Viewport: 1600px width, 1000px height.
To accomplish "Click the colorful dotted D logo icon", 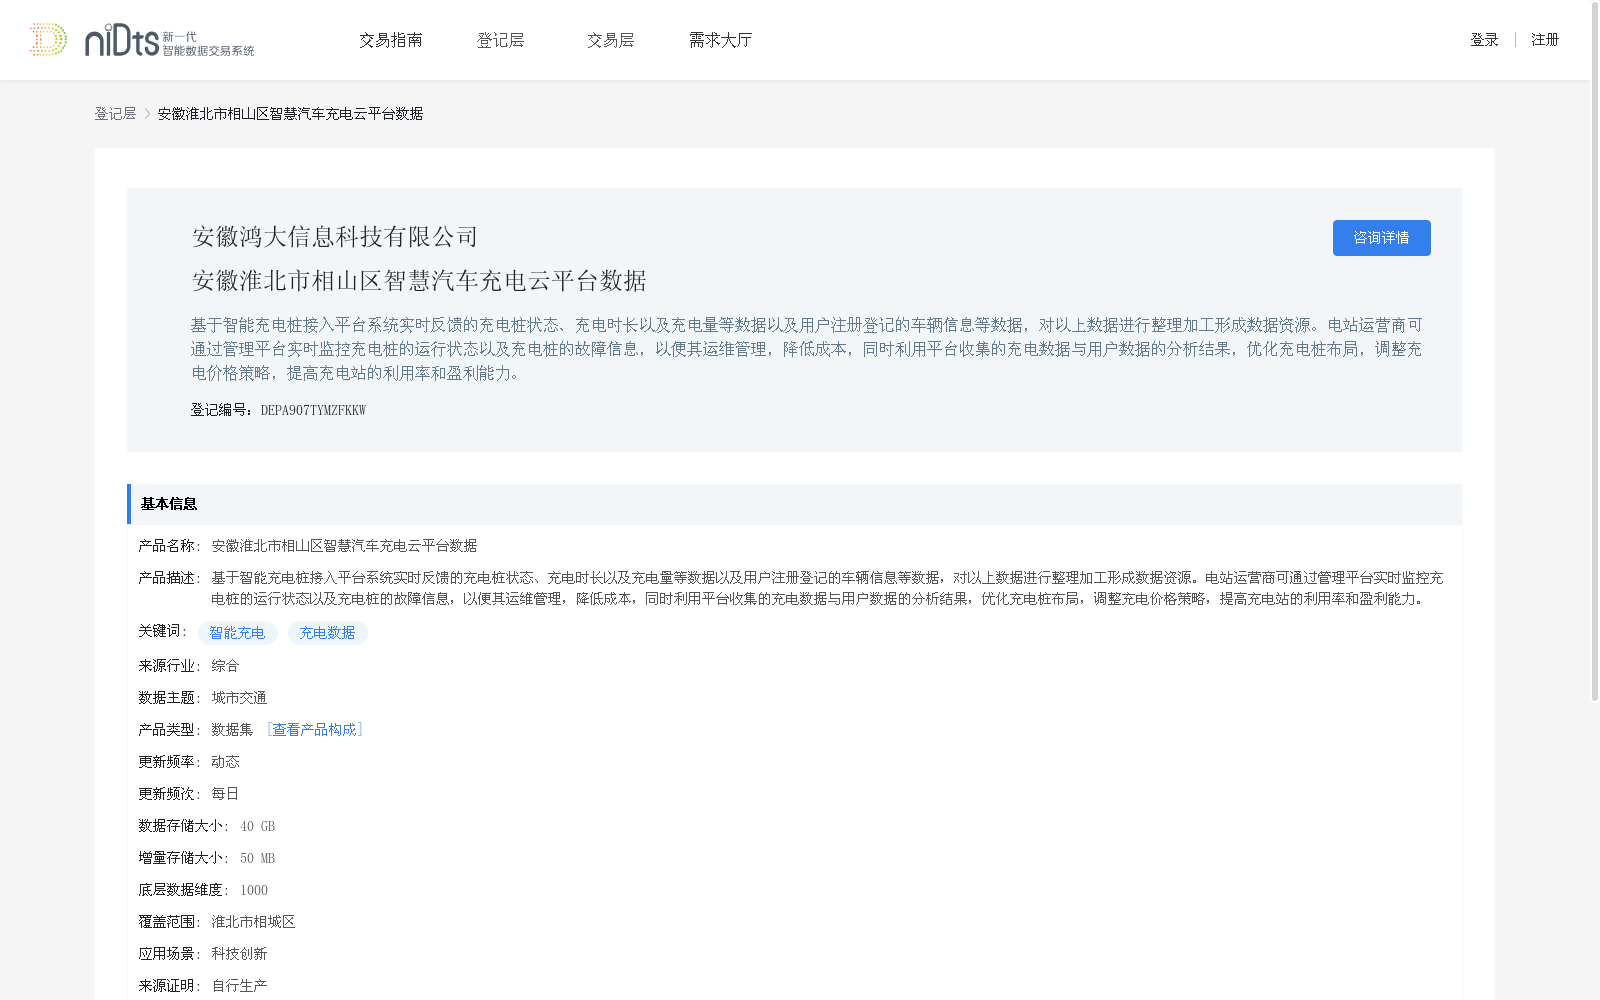I will (x=48, y=40).
